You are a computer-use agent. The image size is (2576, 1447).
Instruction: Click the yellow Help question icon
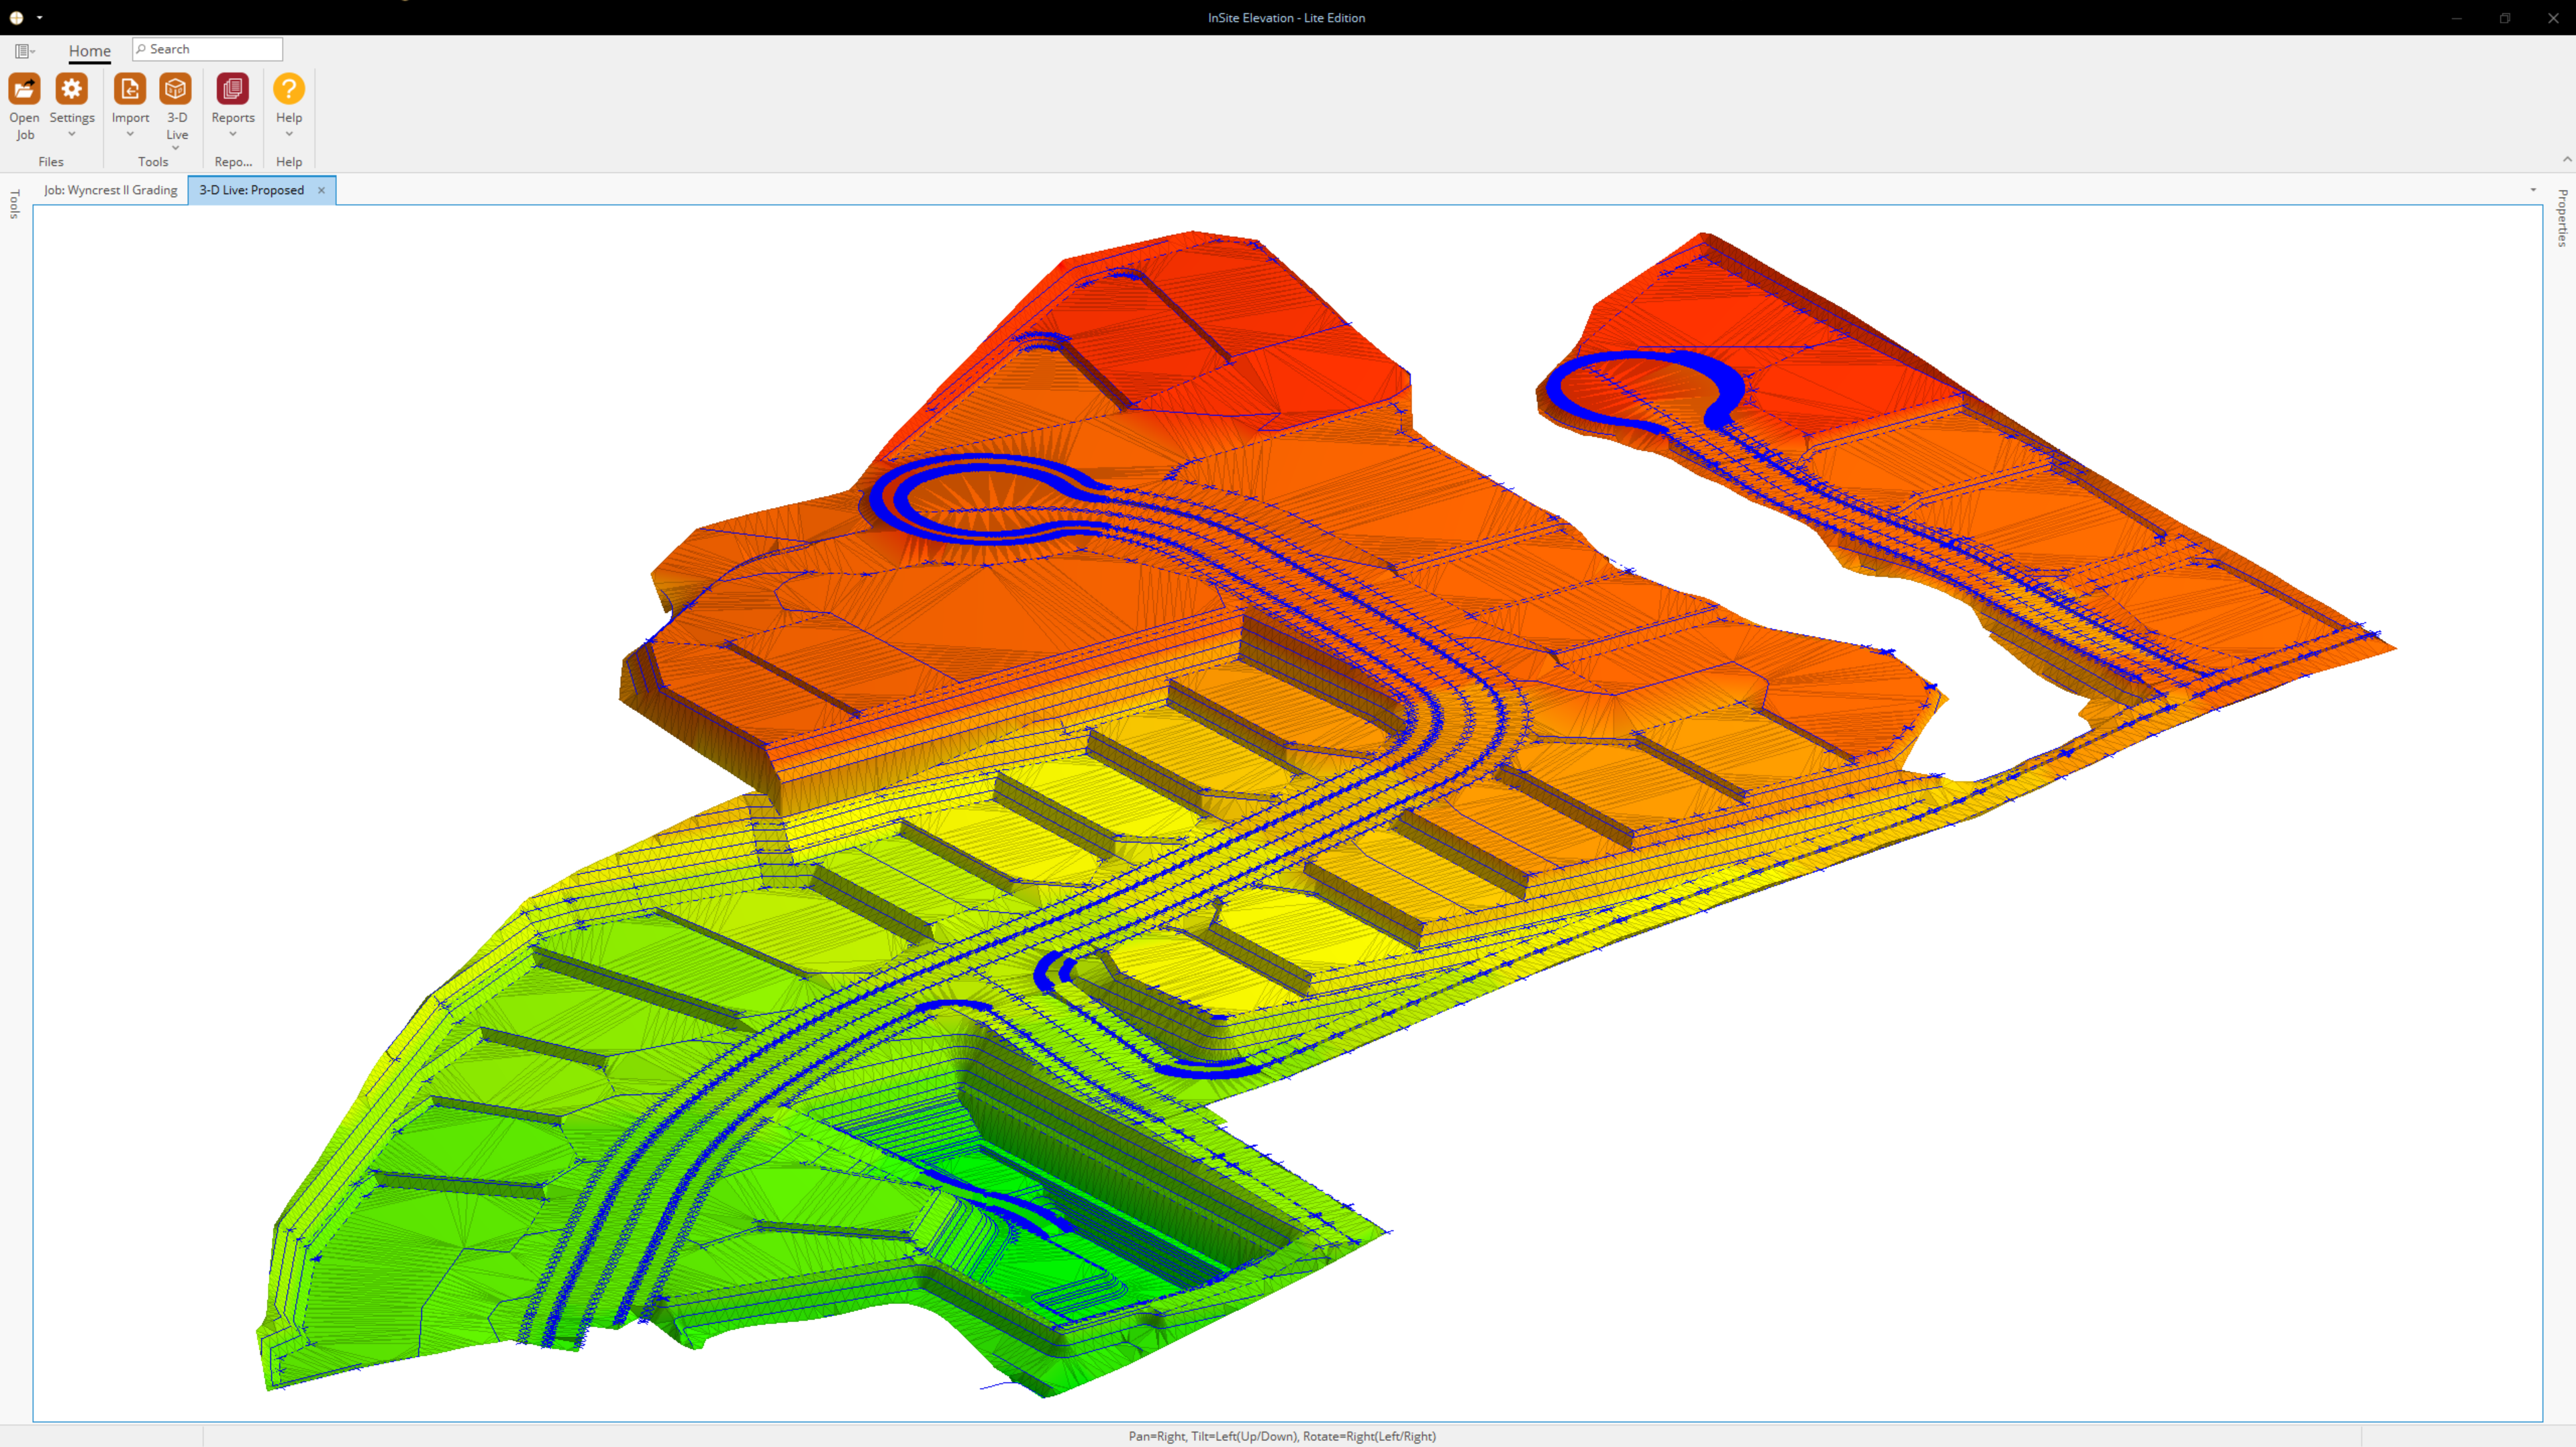[x=289, y=89]
